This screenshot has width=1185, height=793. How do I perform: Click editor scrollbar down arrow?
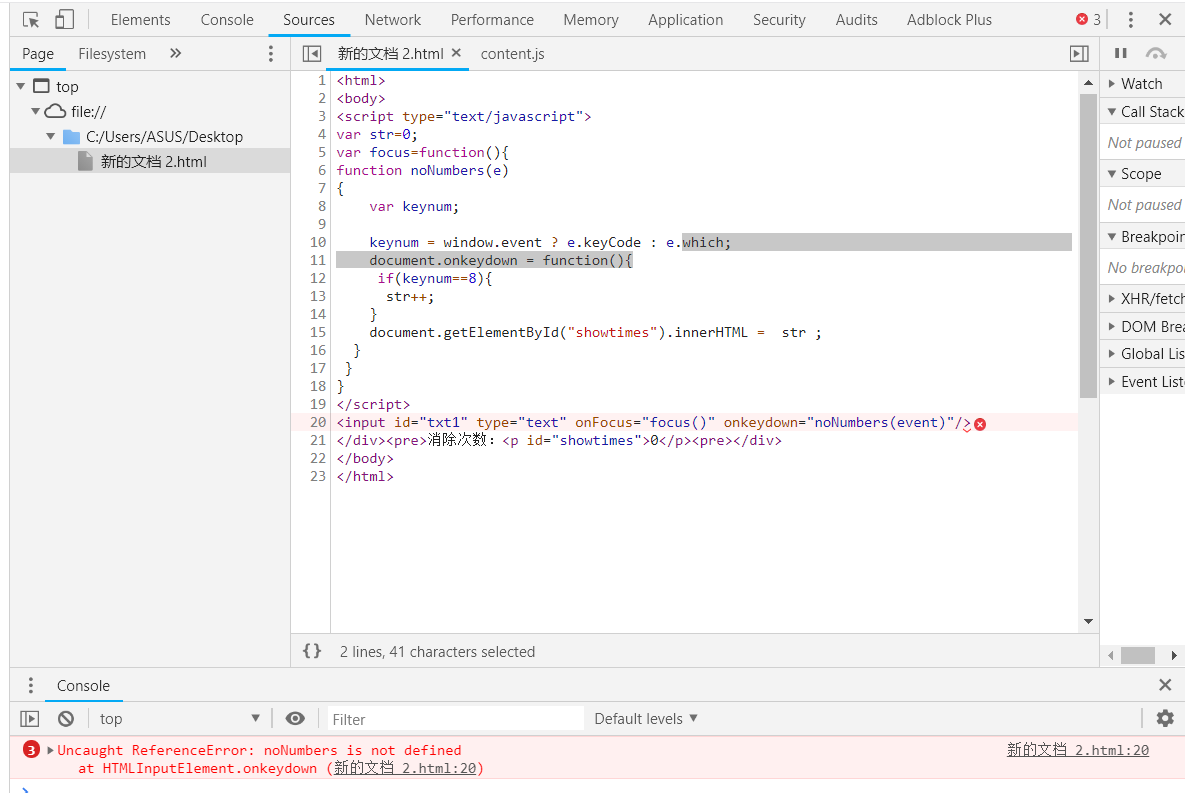1088,621
